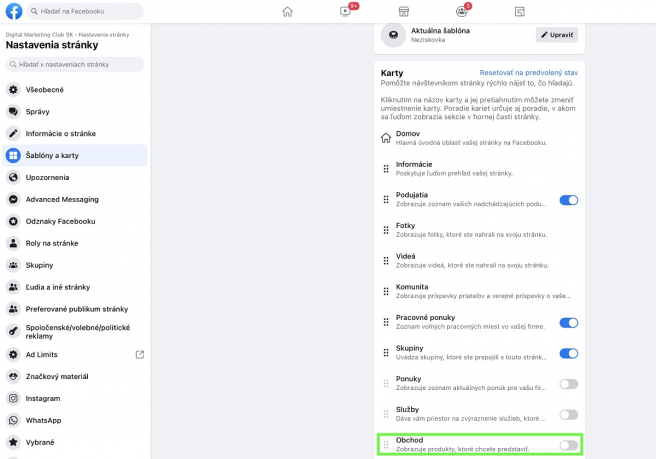Disable the Podujatia tab toggle
This screenshot has width=656, height=459.
(568, 200)
